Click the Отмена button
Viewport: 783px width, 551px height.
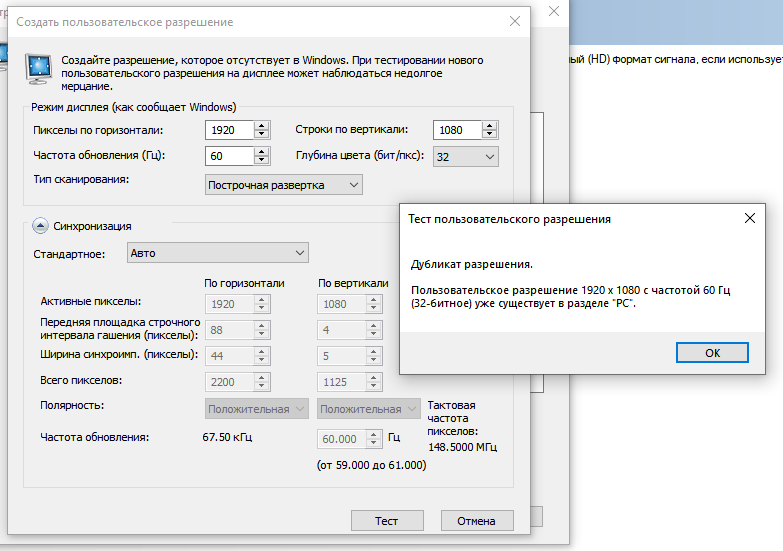point(476,521)
